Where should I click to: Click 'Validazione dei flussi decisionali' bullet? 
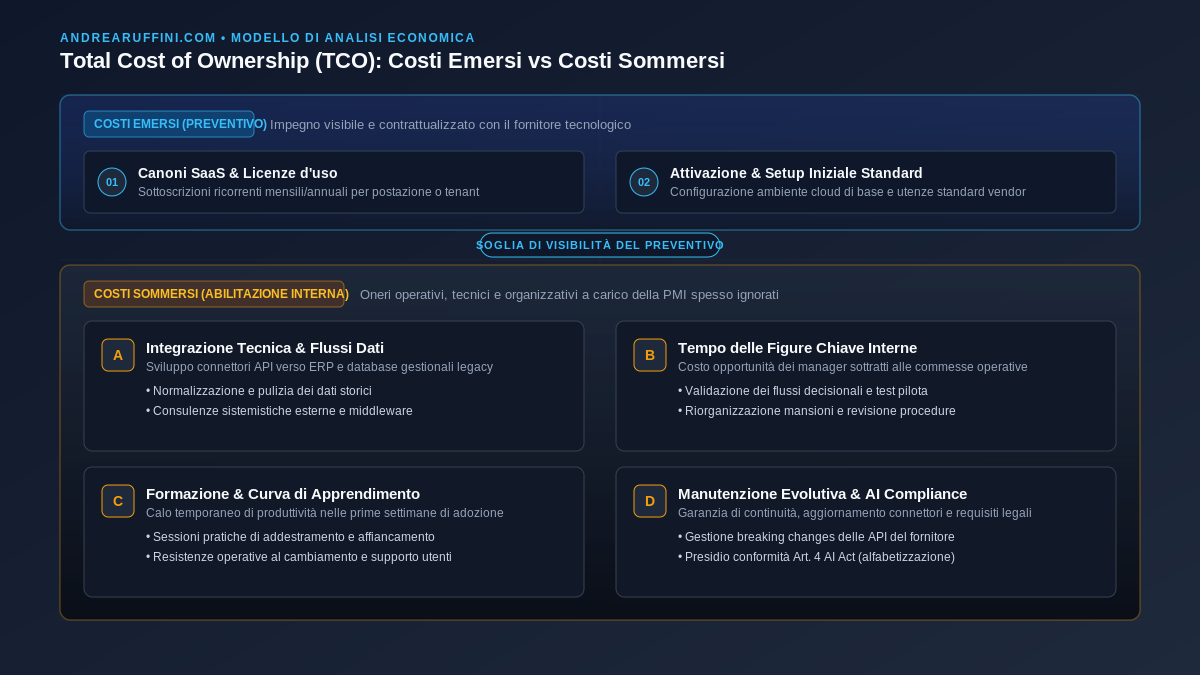(x=803, y=391)
